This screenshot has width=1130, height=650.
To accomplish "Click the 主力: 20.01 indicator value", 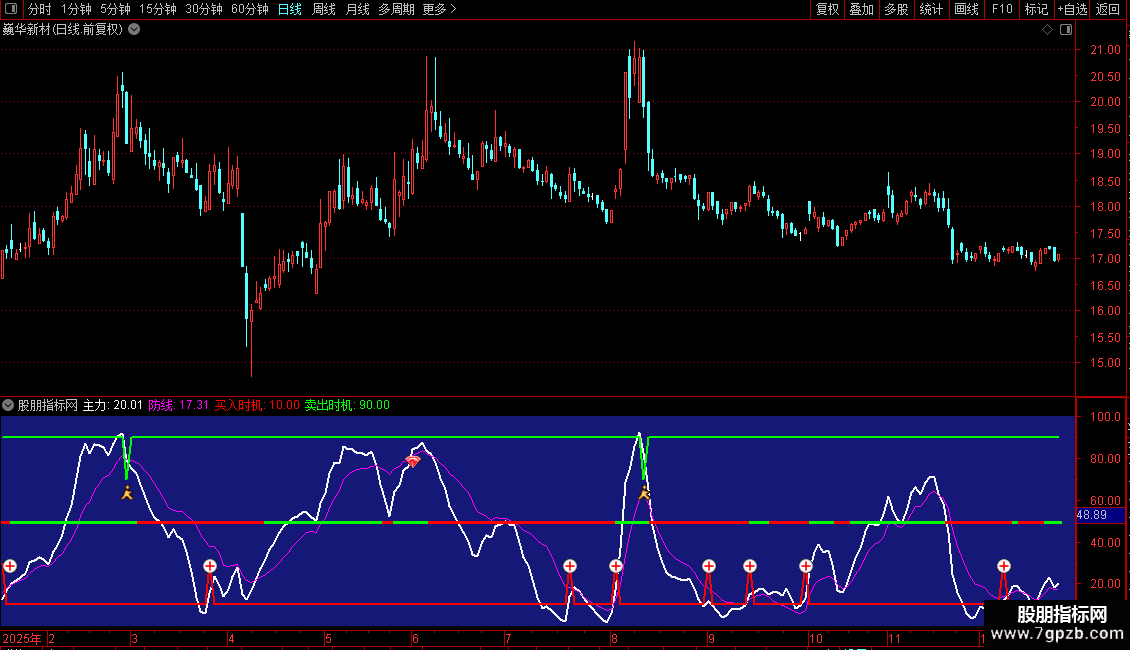I will 112,405.
